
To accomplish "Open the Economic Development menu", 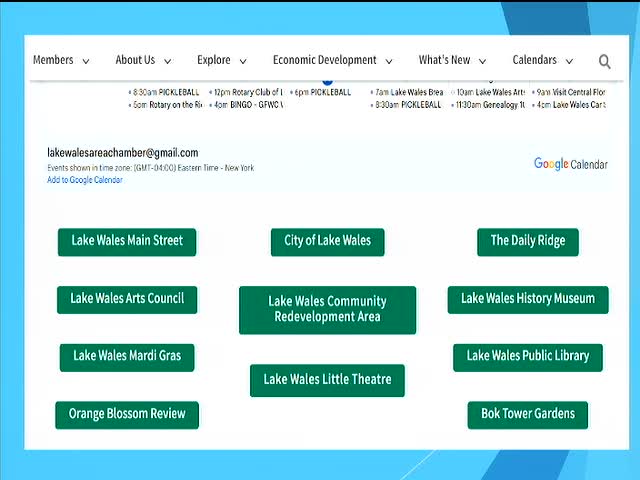I will click(x=324, y=60).
